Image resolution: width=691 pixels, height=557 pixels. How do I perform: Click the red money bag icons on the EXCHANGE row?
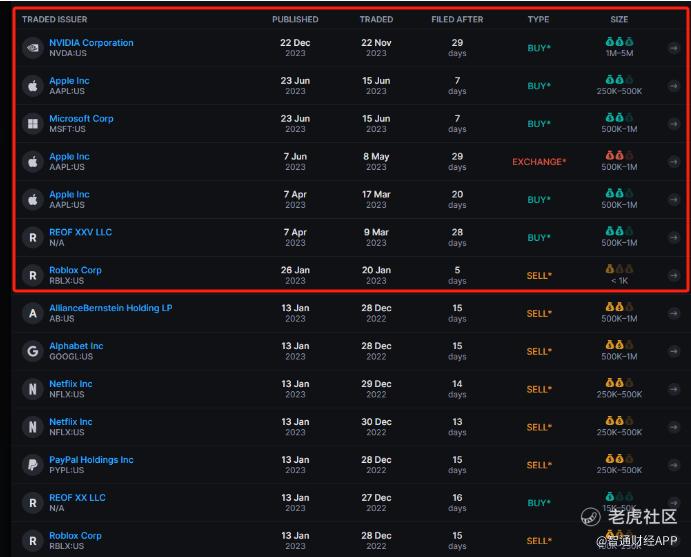click(619, 155)
